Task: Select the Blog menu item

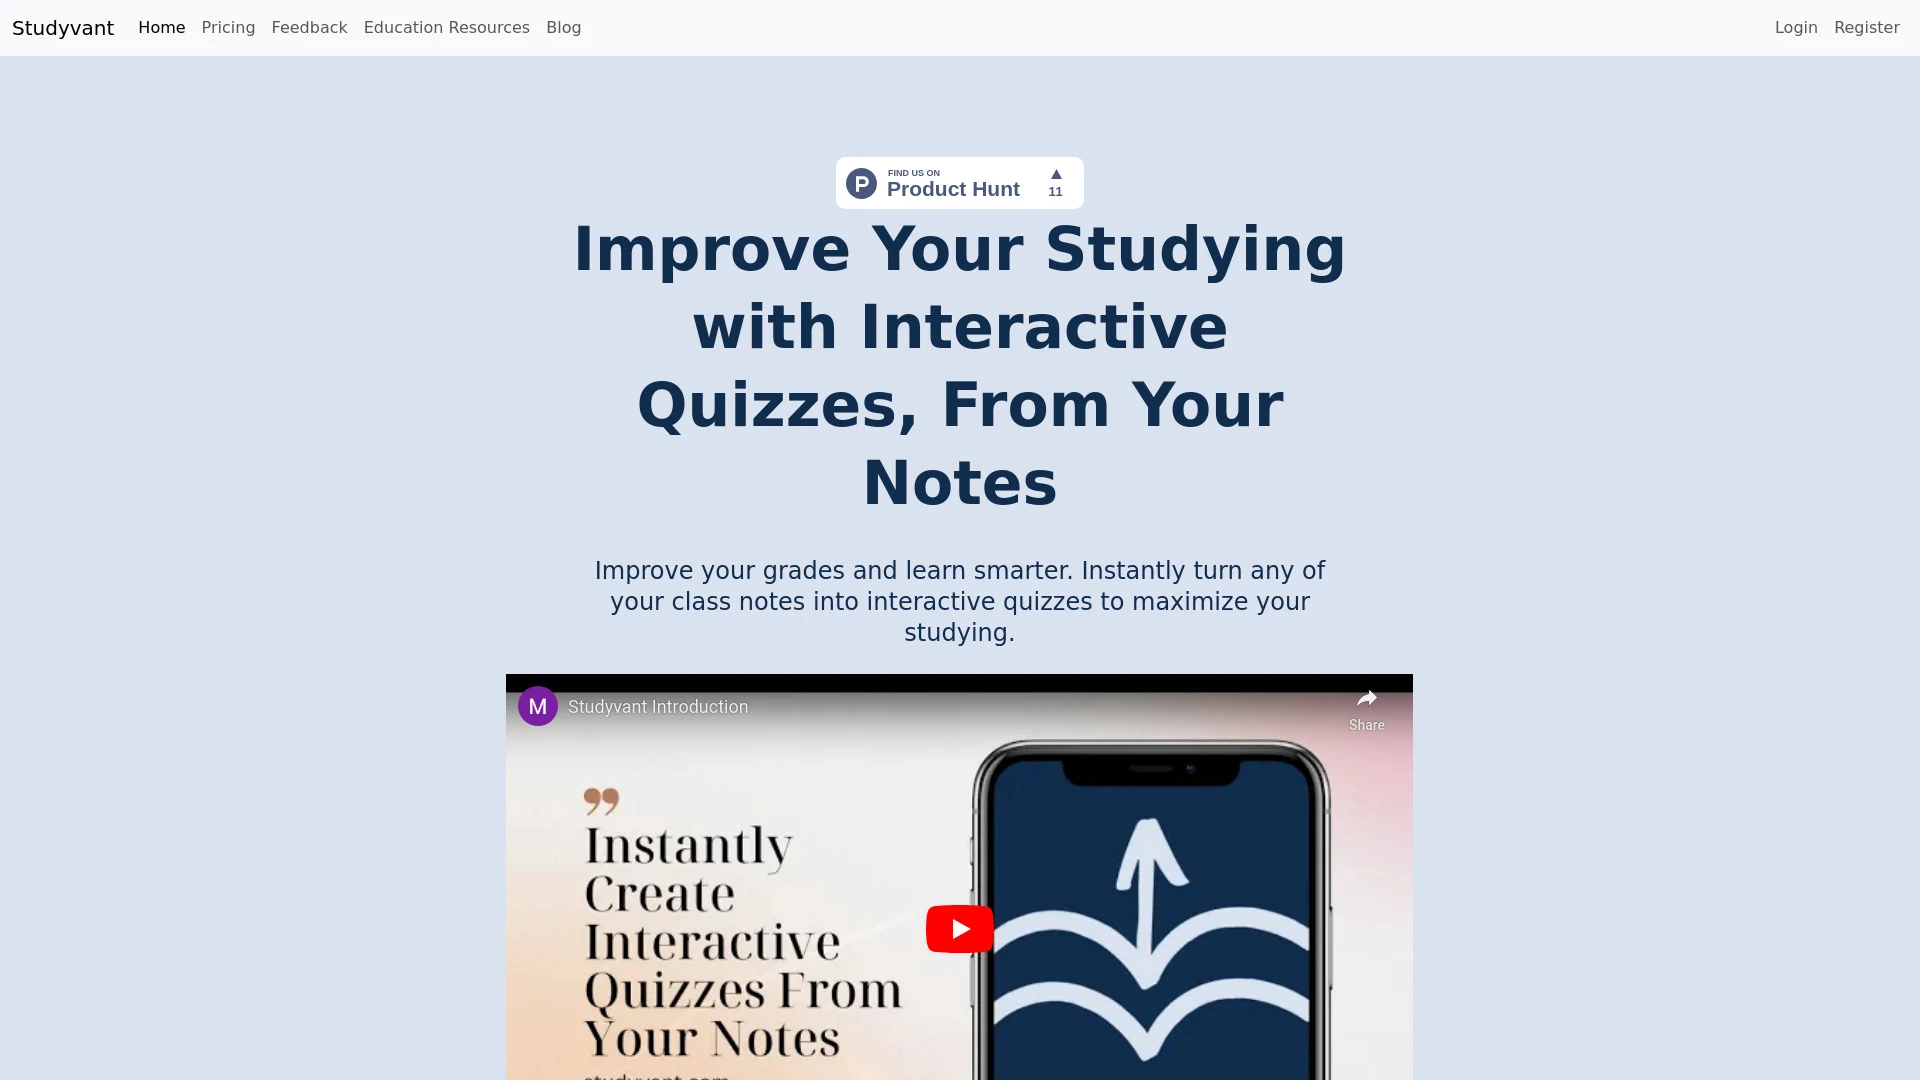Action: [563, 28]
